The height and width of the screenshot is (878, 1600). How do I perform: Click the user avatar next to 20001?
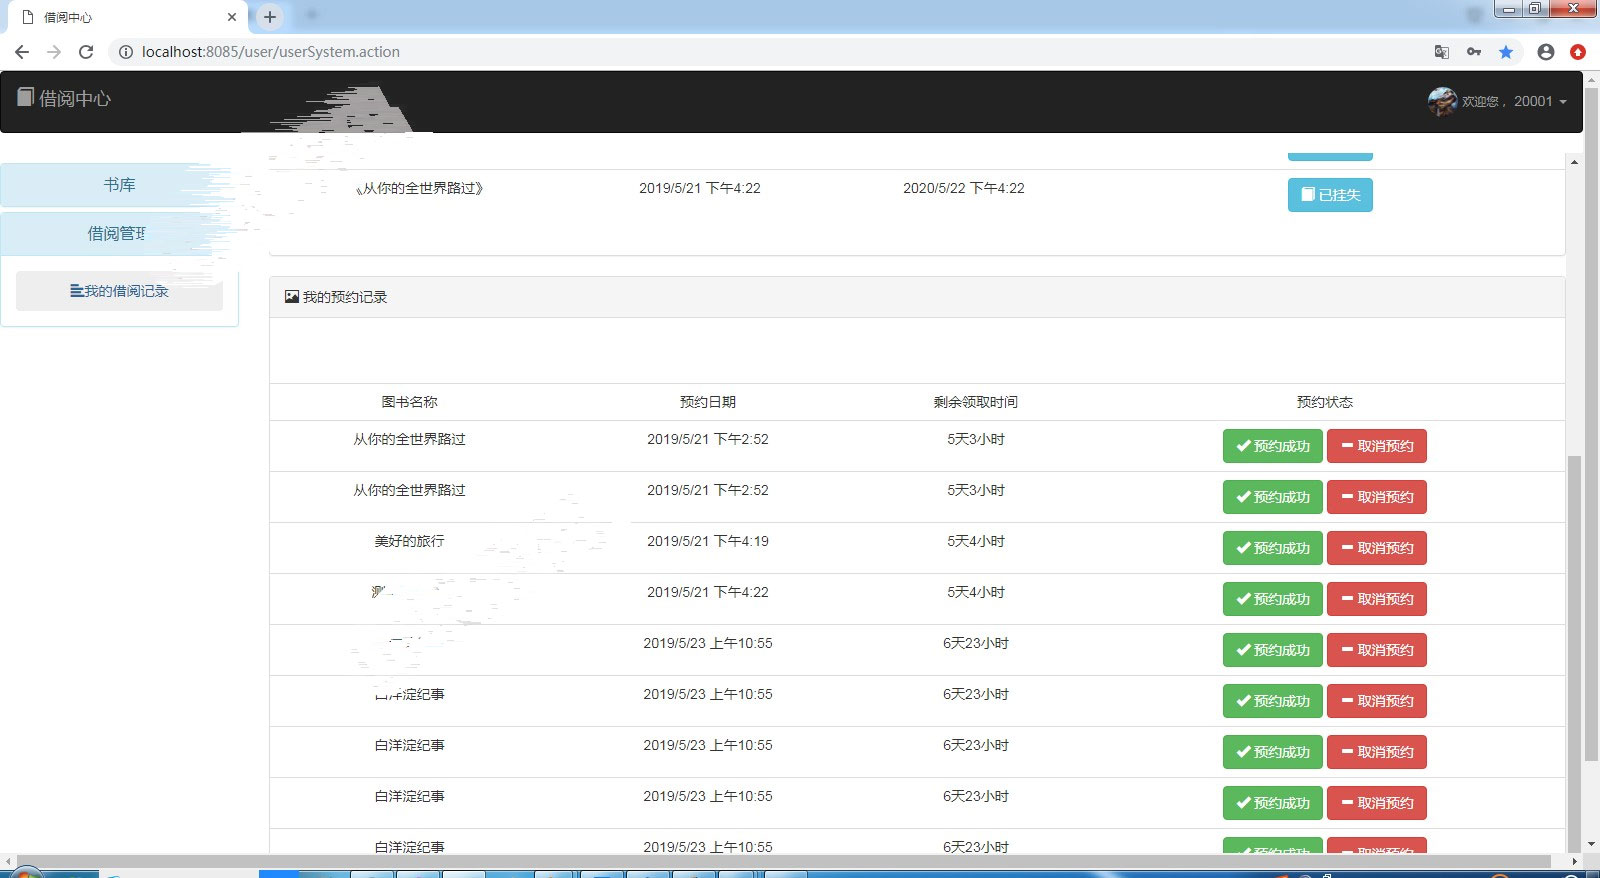[1442, 101]
